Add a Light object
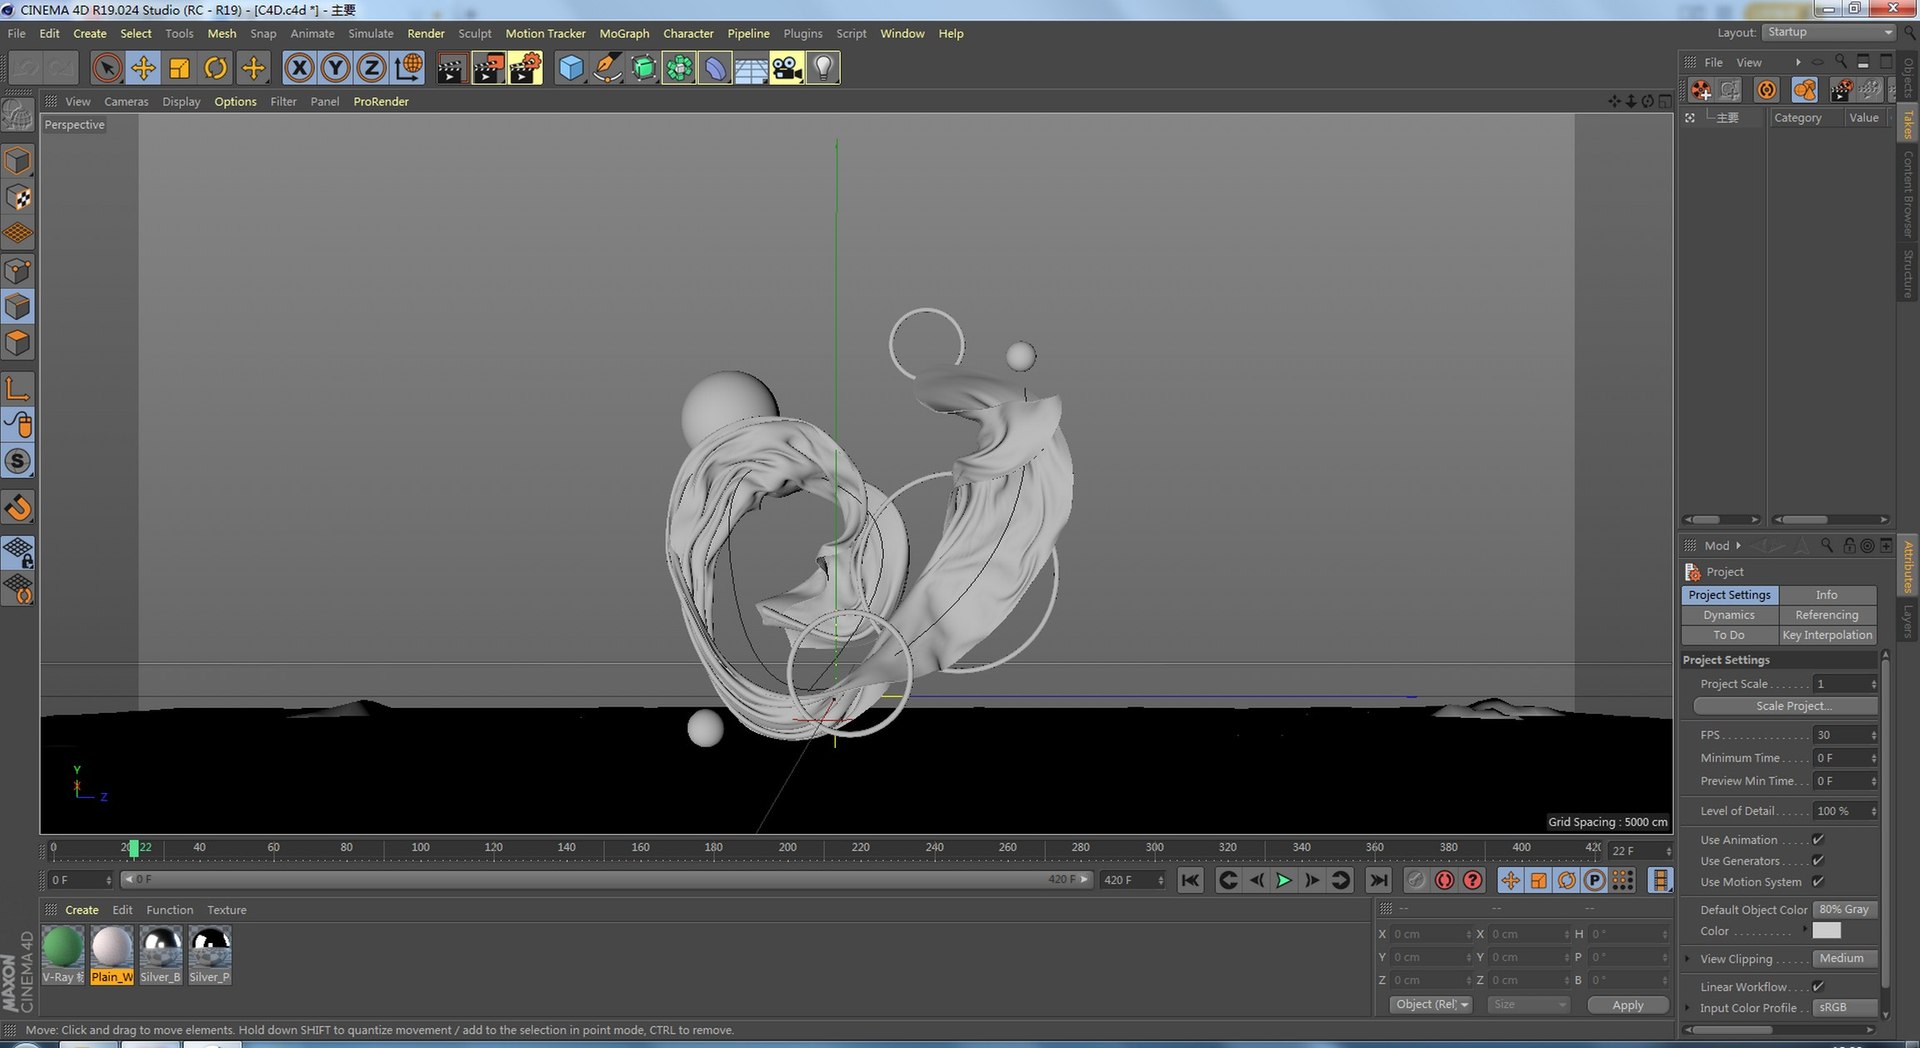This screenshot has height=1048, width=1920. 823,68
